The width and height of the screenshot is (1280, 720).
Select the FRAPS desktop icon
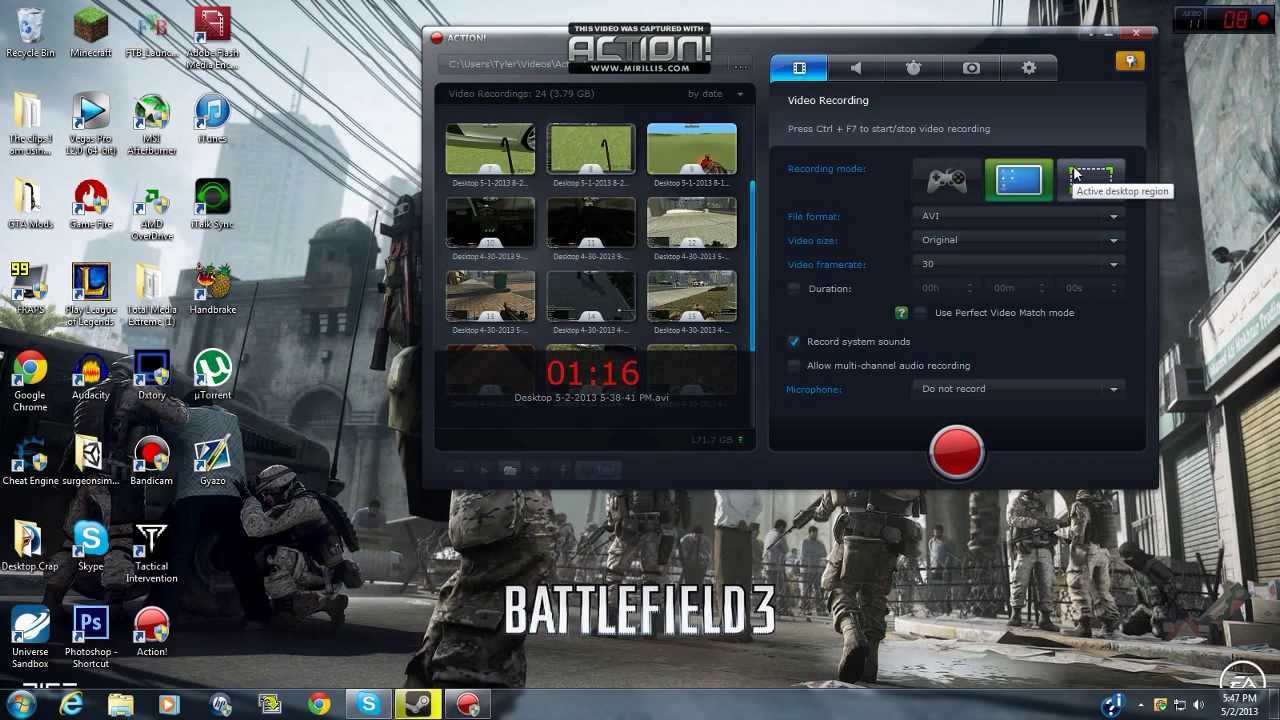tap(30, 290)
